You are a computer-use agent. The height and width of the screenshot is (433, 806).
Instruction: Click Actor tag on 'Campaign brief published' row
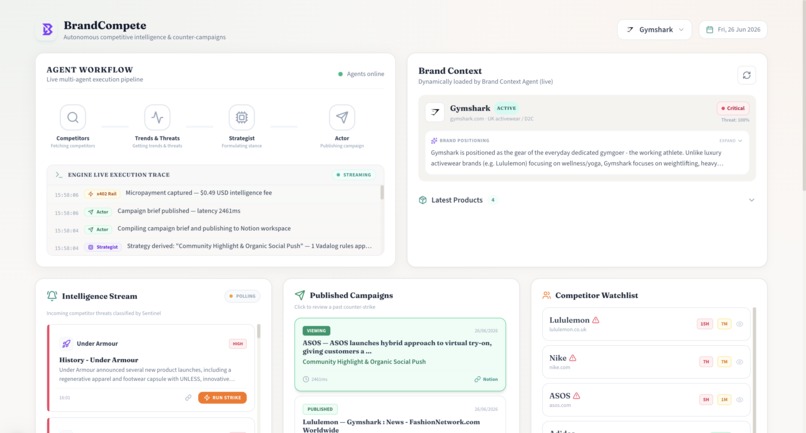98,212
